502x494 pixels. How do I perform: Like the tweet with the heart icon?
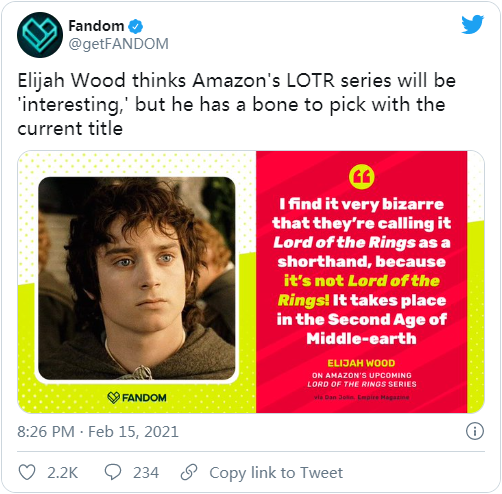click(x=27, y=472)
